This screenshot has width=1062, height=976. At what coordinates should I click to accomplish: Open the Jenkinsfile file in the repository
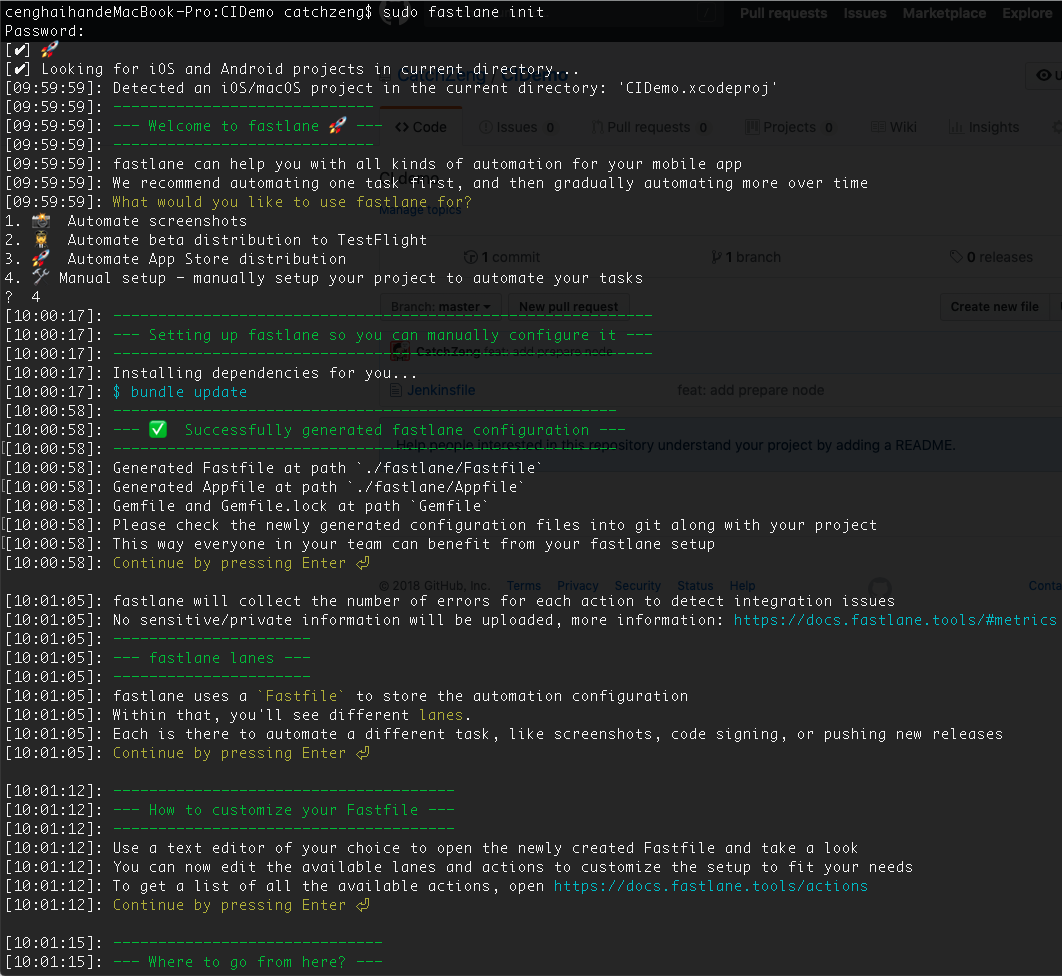441,390
